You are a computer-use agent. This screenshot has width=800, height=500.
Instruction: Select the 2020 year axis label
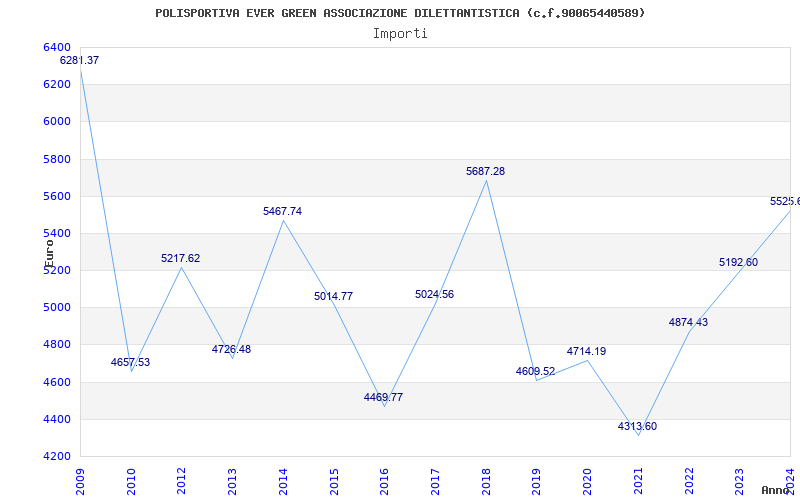tap(587, 482)
